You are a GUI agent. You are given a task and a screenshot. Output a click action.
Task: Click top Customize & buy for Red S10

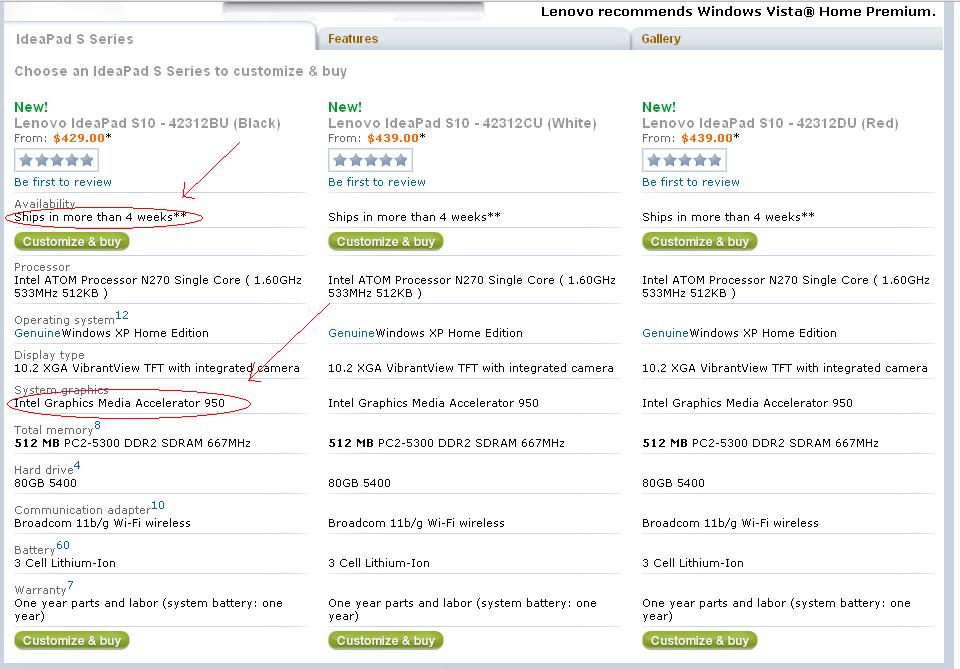[x=700, y=241]
